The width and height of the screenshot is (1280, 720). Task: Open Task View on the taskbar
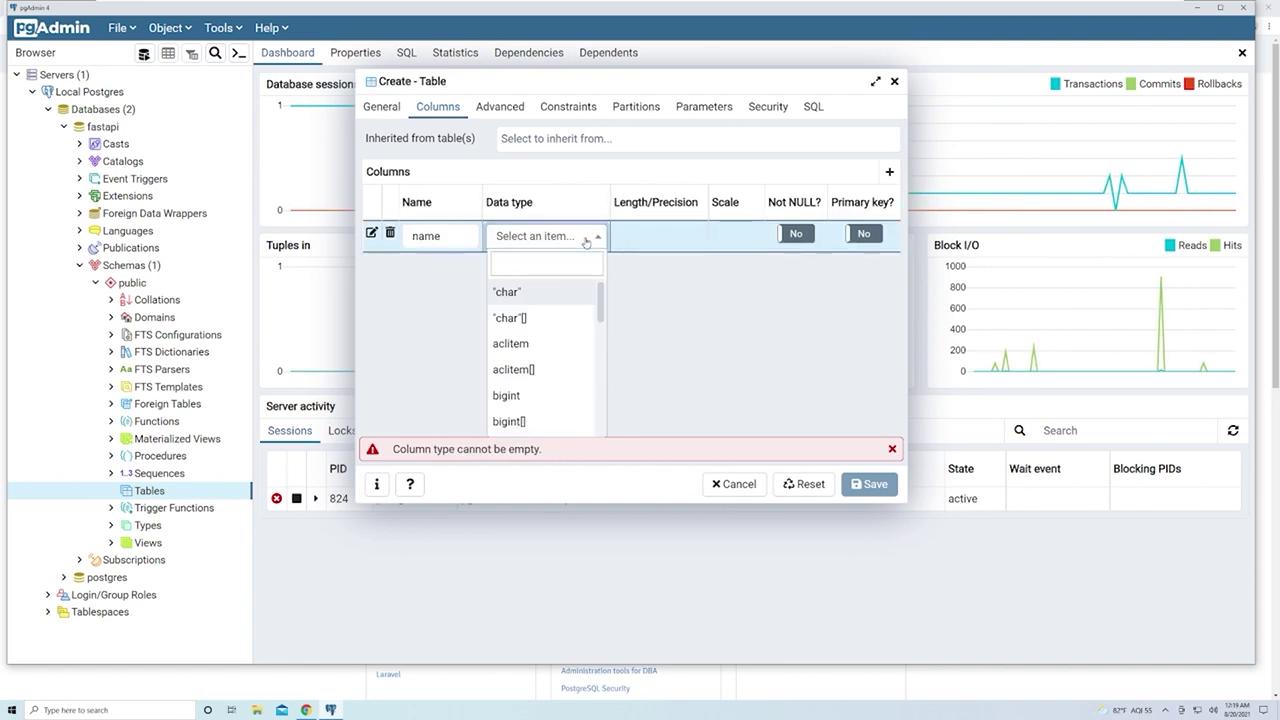(232, 710)
